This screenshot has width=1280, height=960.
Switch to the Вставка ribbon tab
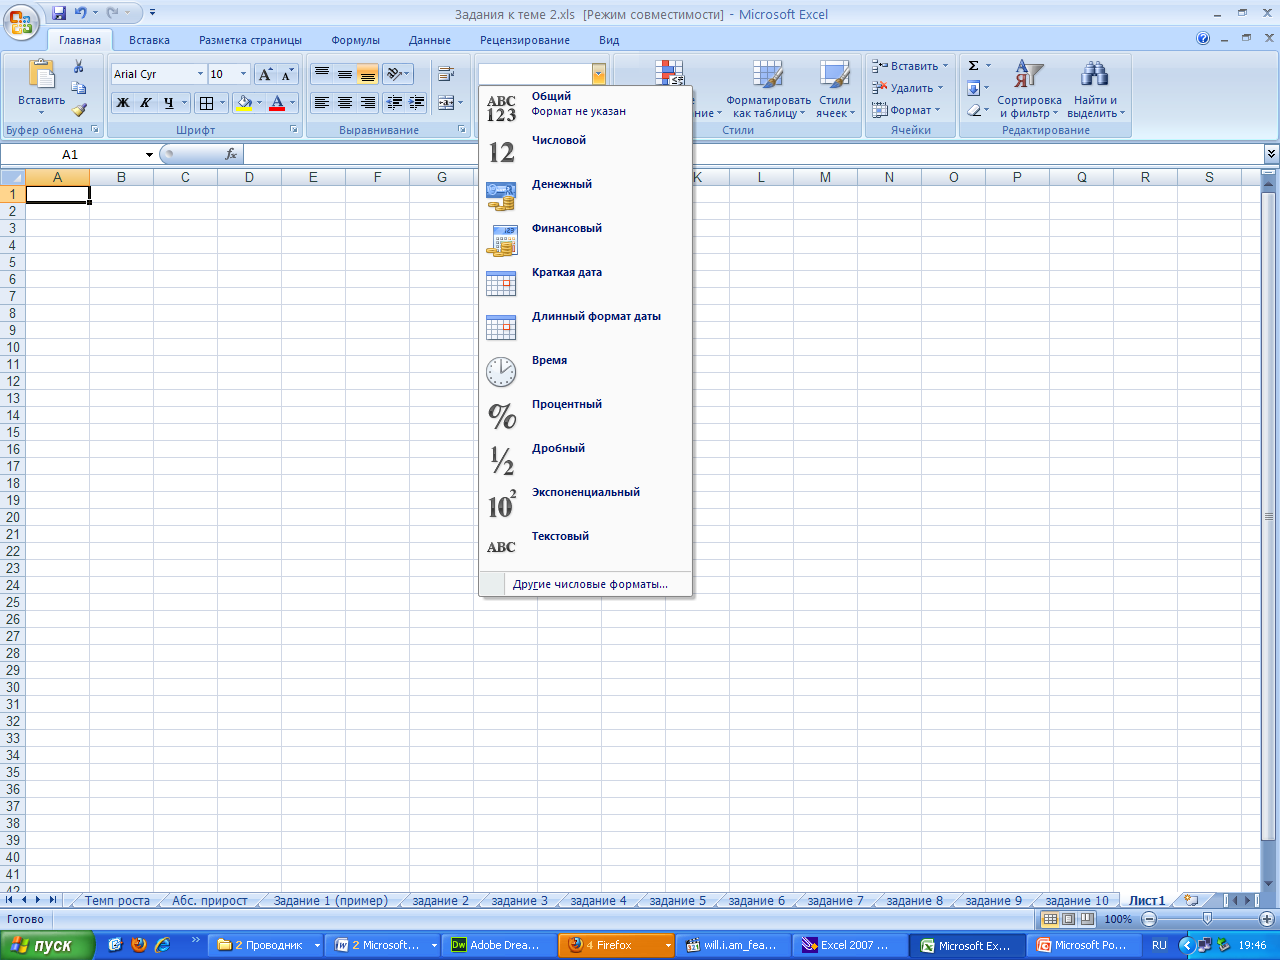click(149, 40)
